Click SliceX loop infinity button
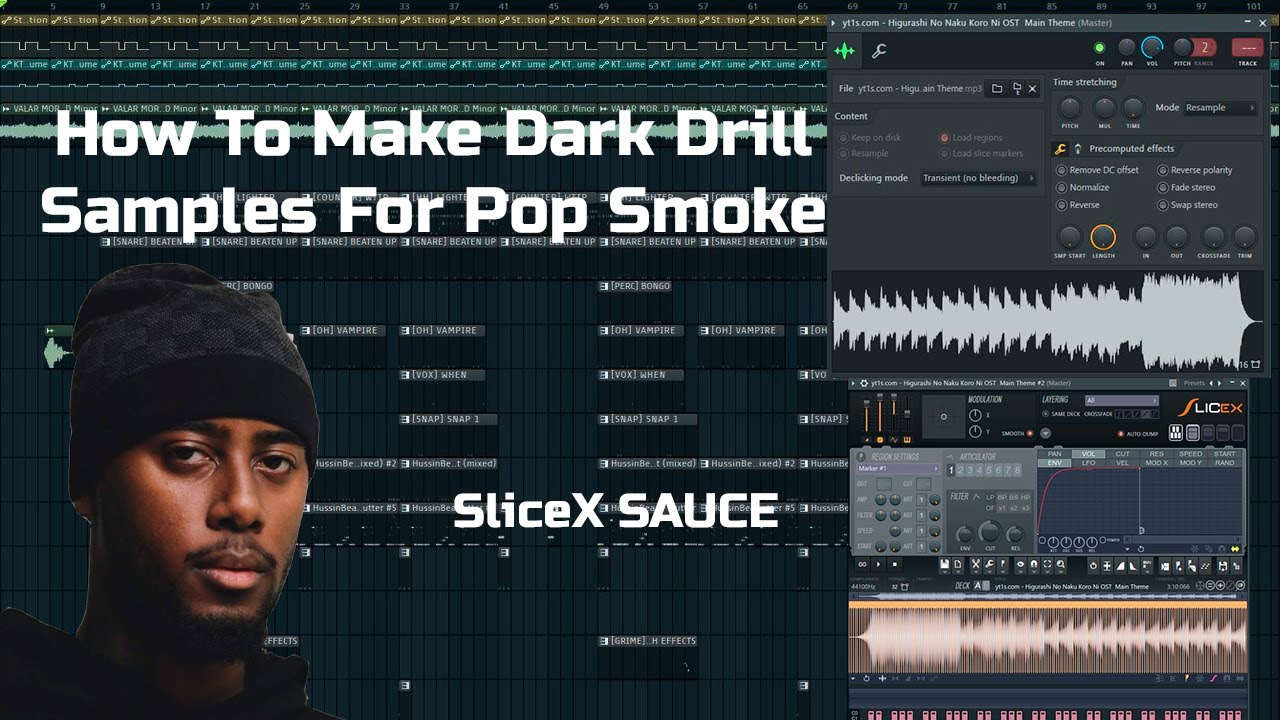Viewport: 1280px width, 720px height. point(862,564)
